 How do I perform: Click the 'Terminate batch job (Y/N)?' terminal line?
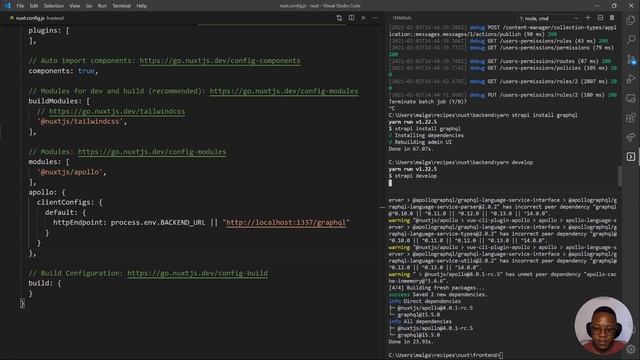click(x=427, y=102)
